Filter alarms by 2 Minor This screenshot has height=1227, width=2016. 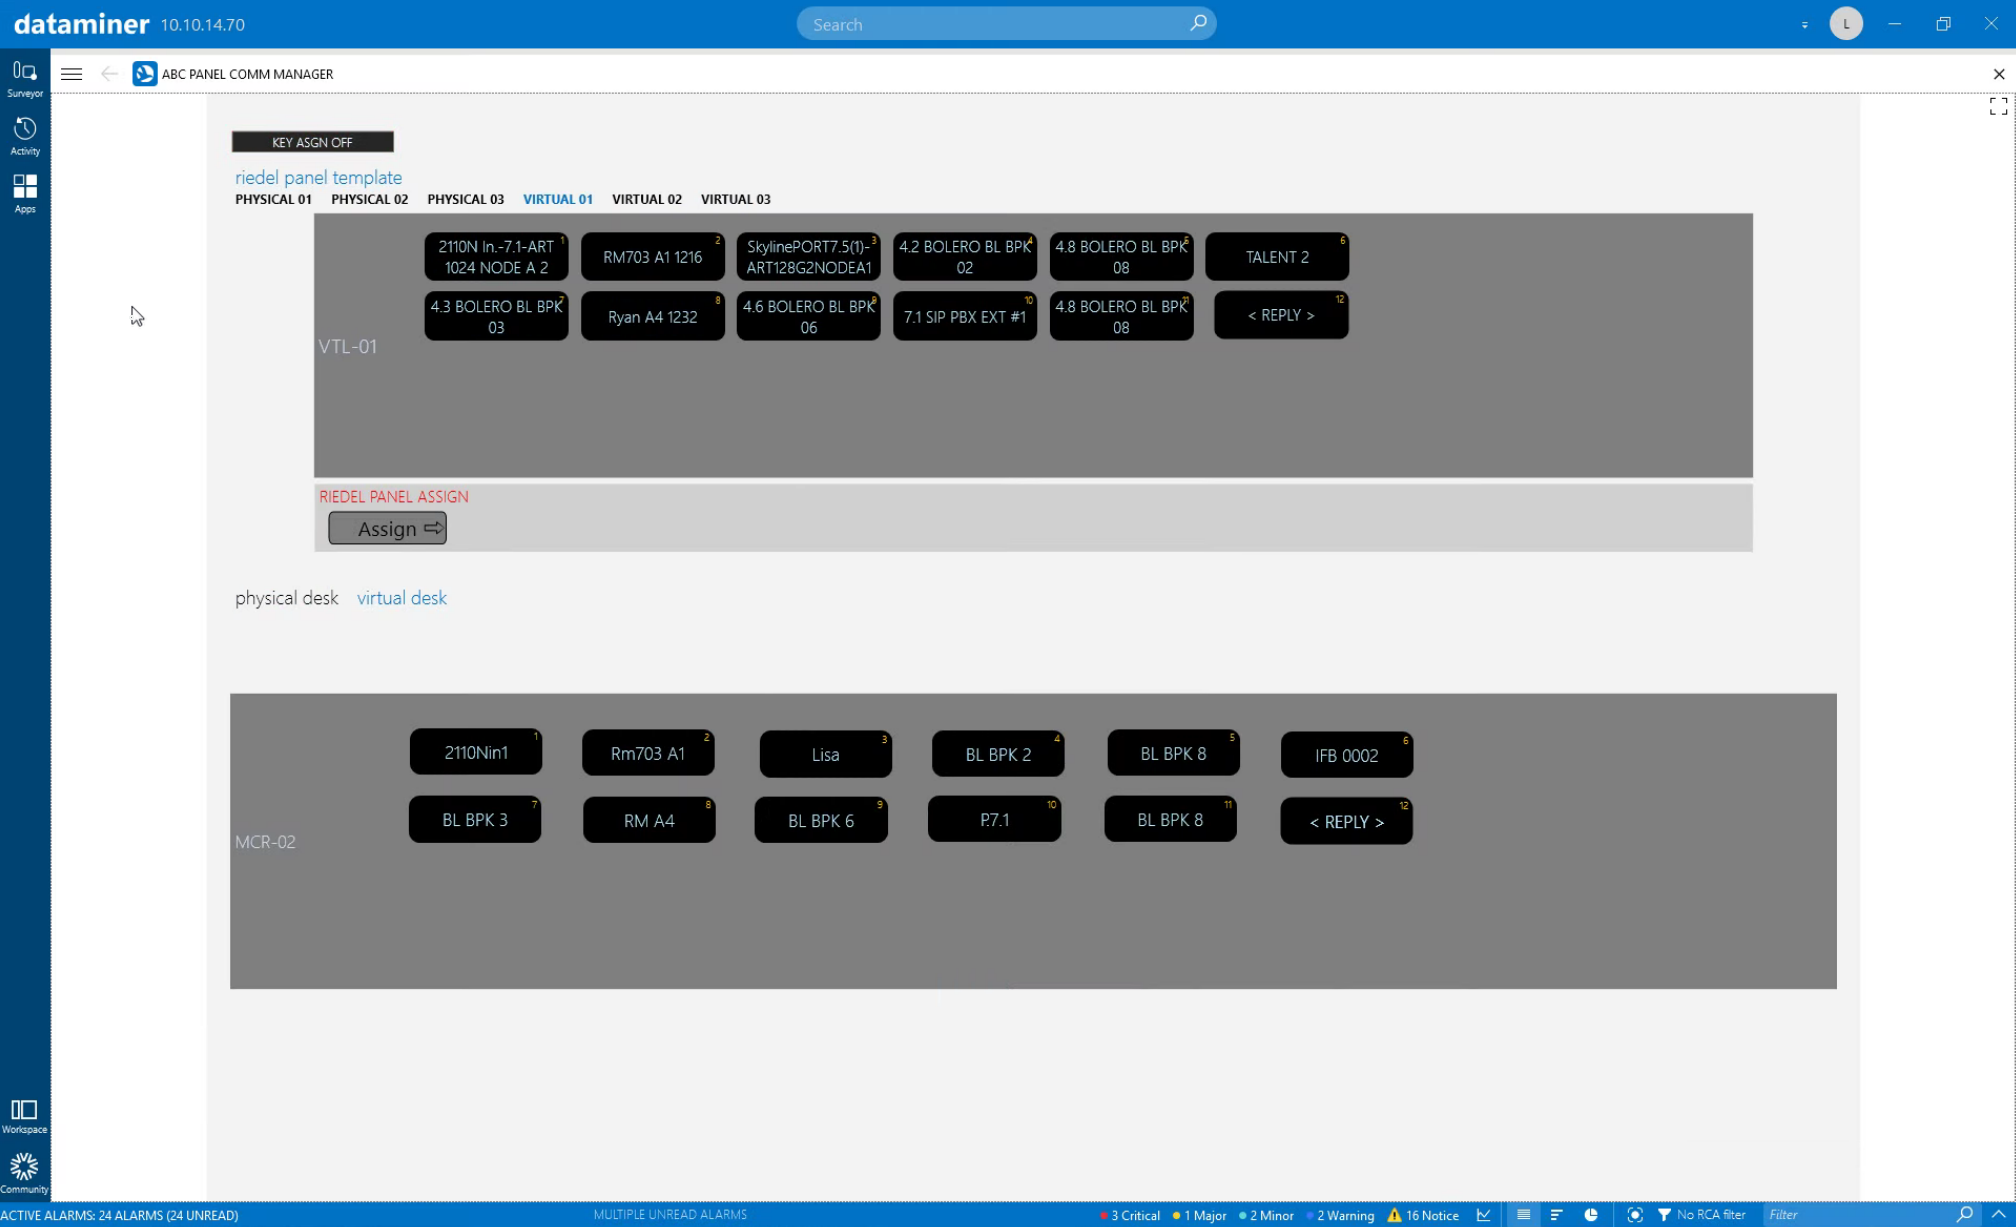point(1267,1215)
